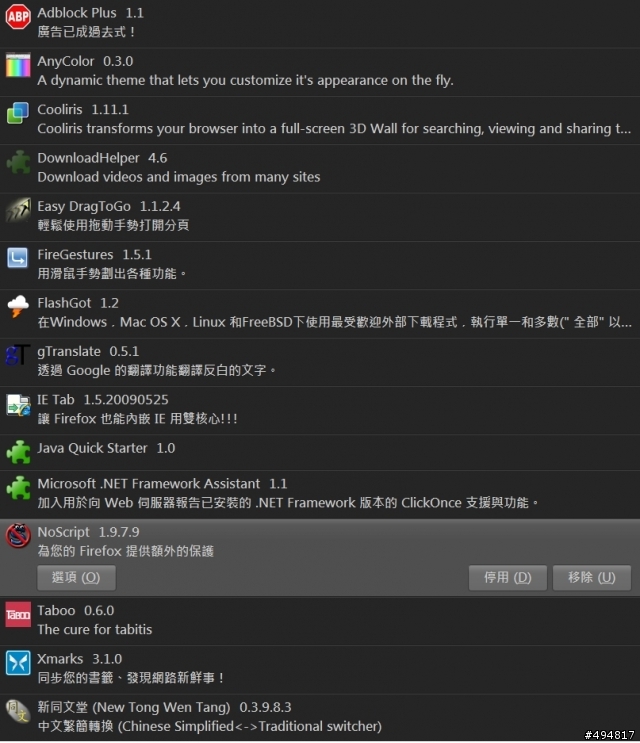Remove NoScript using 移除 (U) button
The image size is (640, 743).
tap(592, 577)
